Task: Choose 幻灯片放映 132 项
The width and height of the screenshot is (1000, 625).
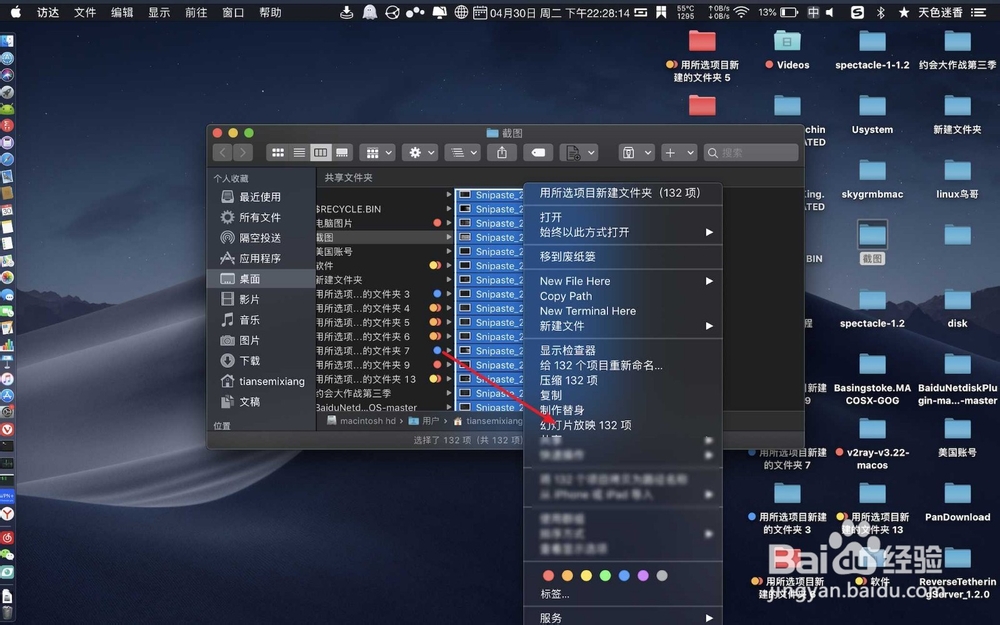Action: point(622,425)
